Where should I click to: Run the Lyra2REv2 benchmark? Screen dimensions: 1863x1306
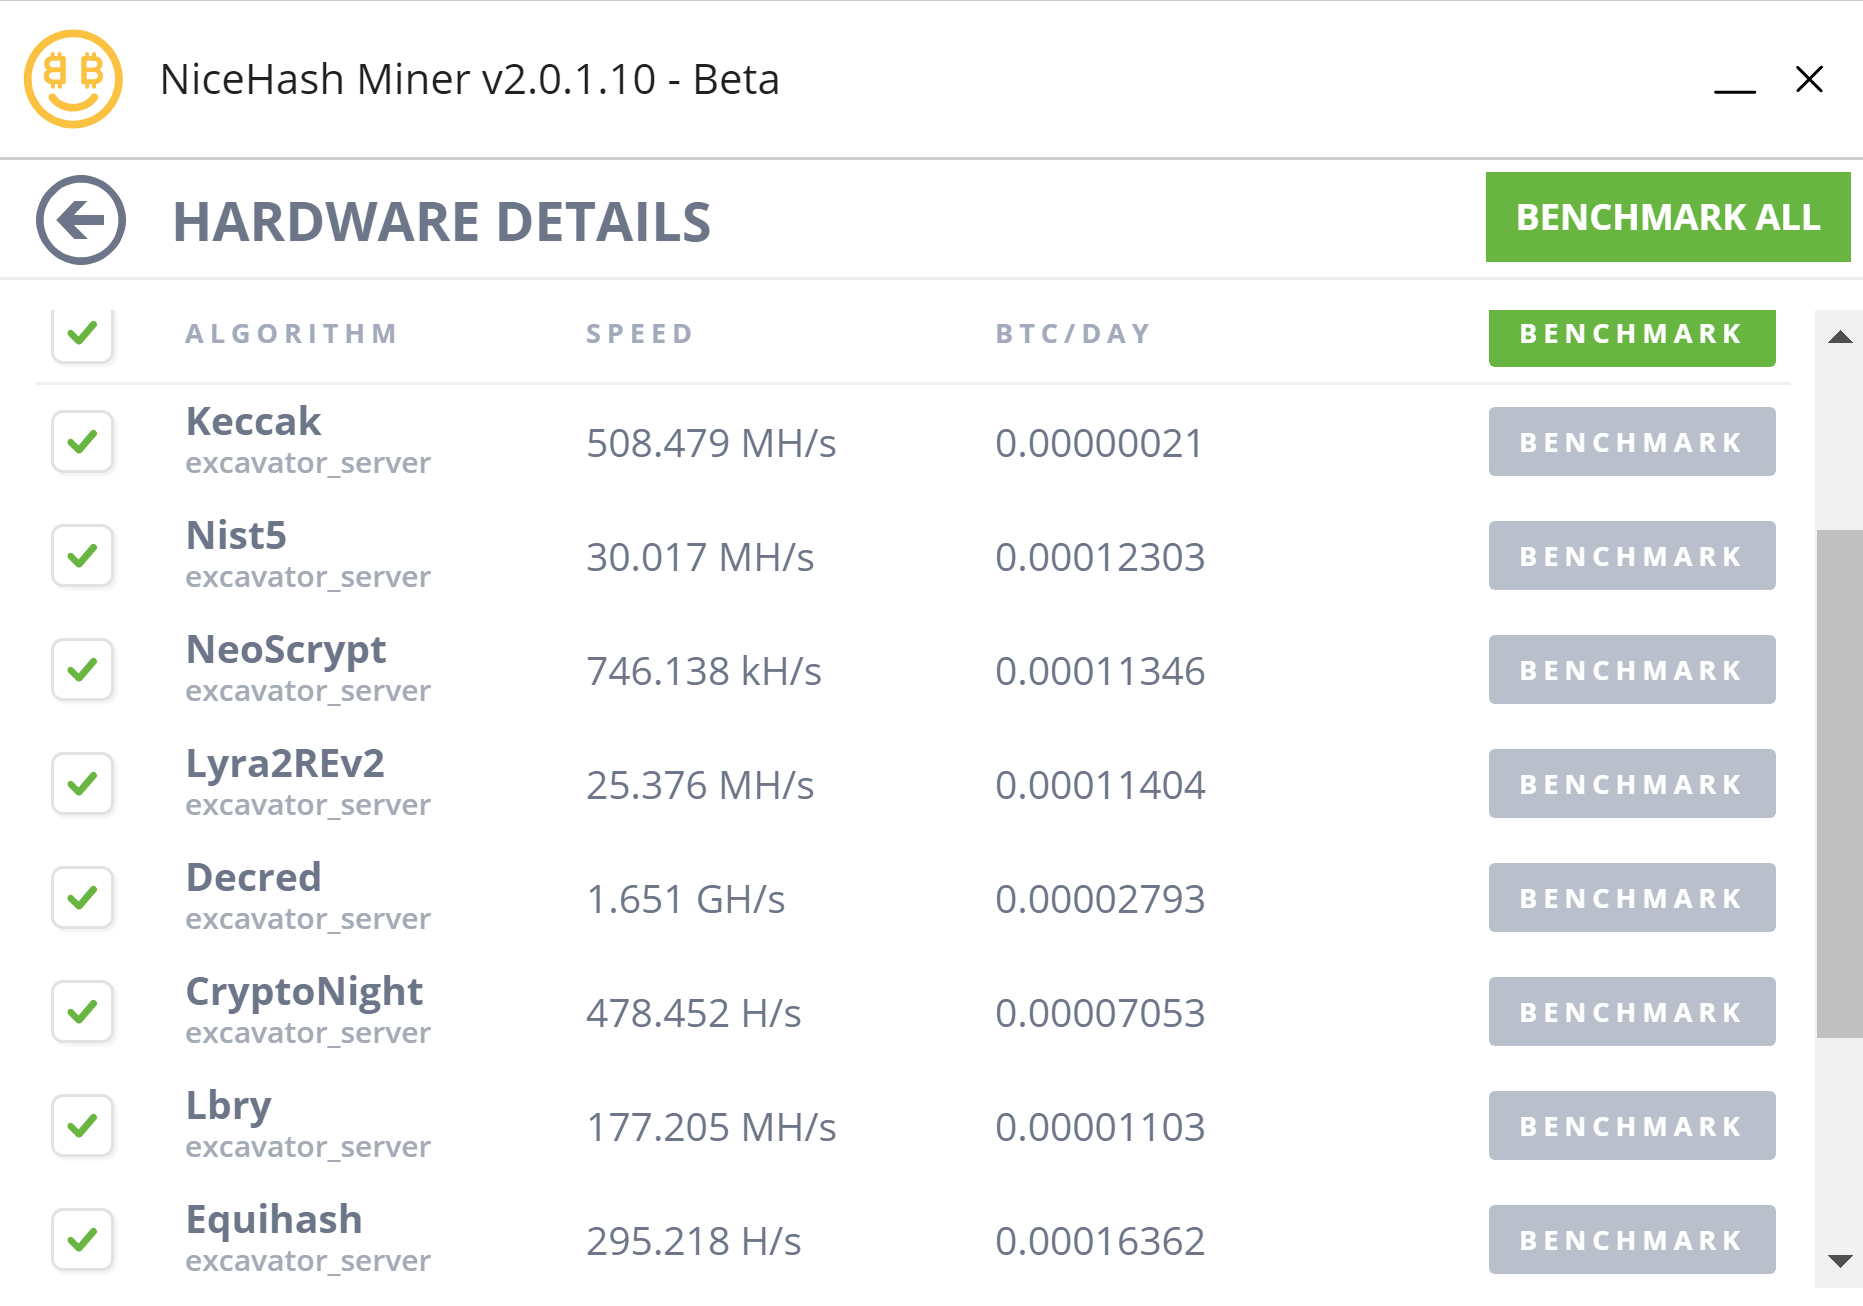coord(1631,783)
